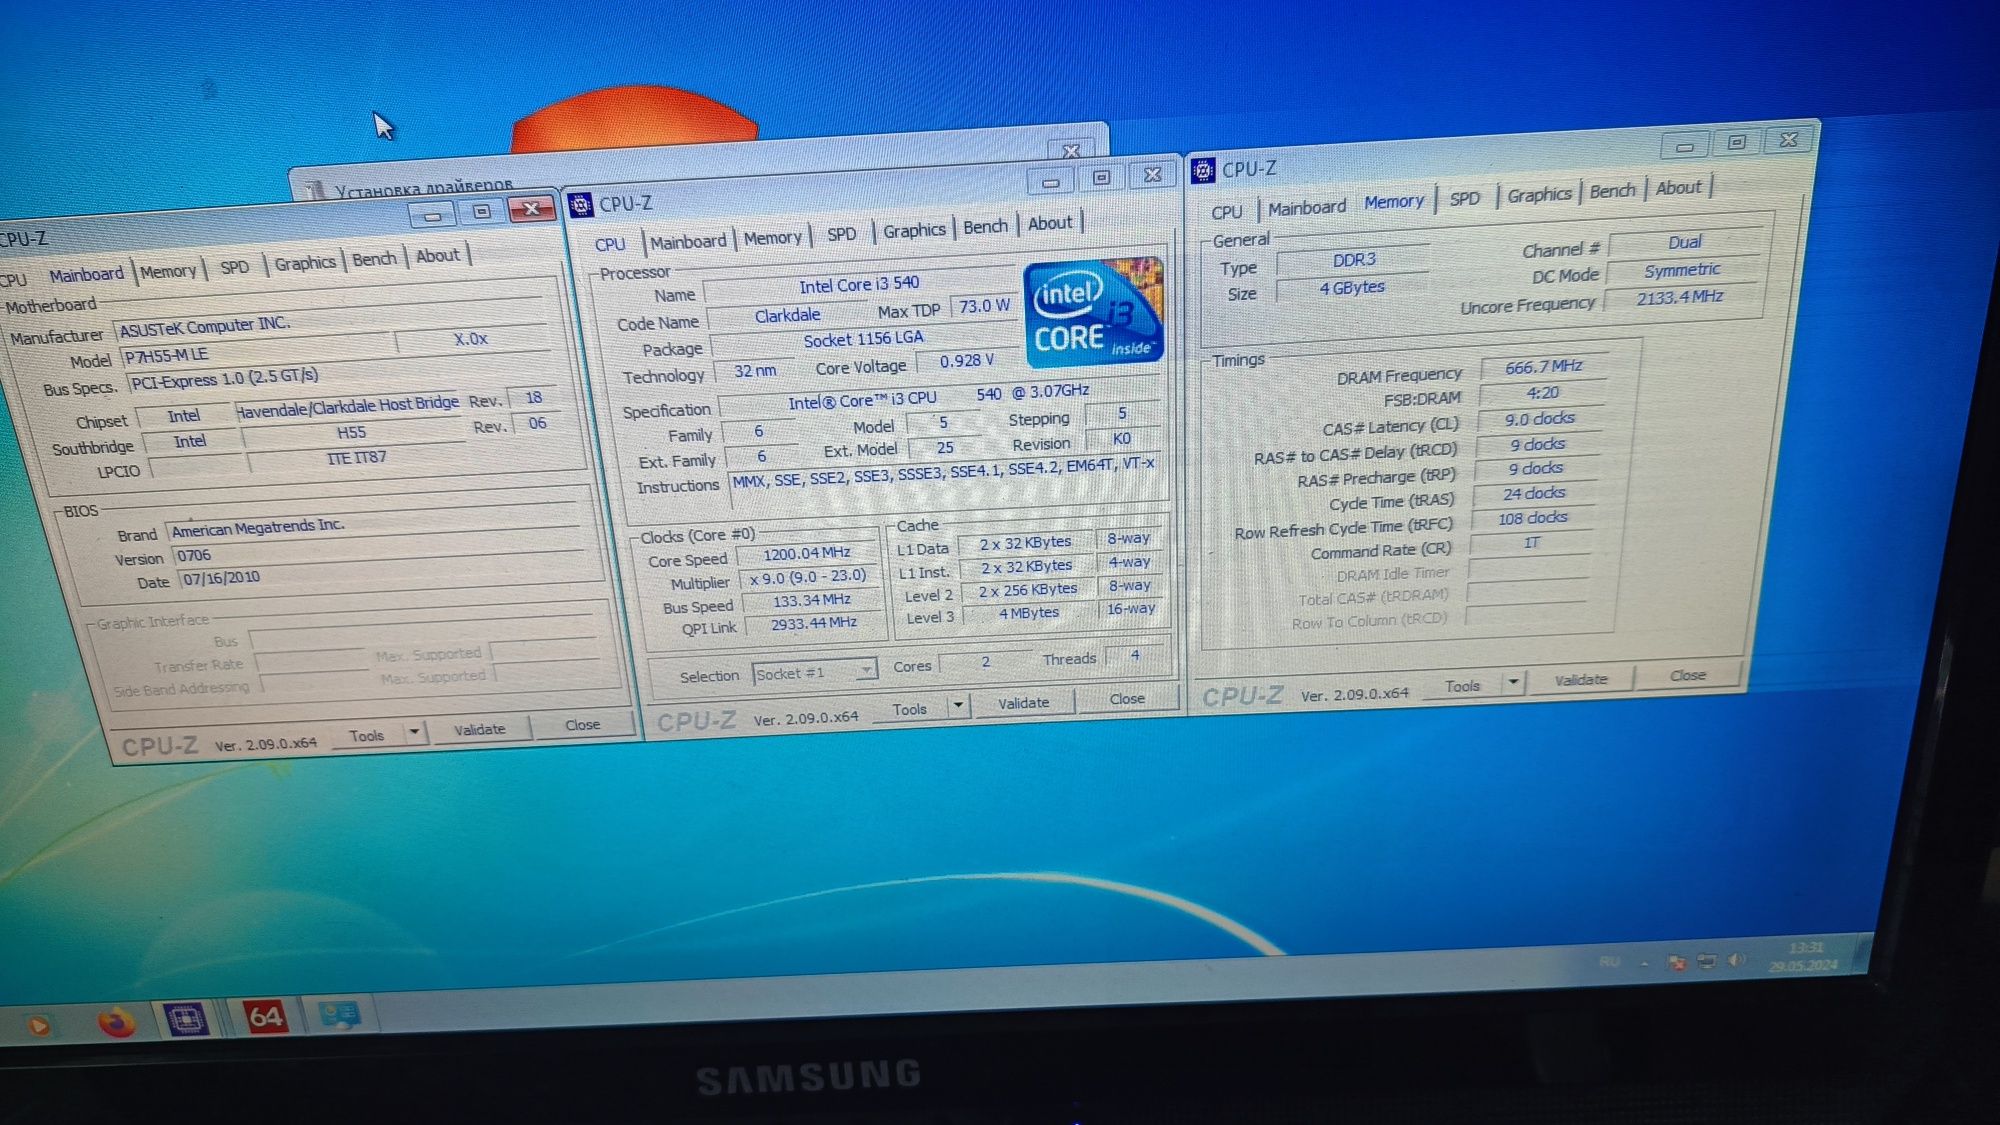Select SPD tab in middle CPU-Z window

[842, 234]
